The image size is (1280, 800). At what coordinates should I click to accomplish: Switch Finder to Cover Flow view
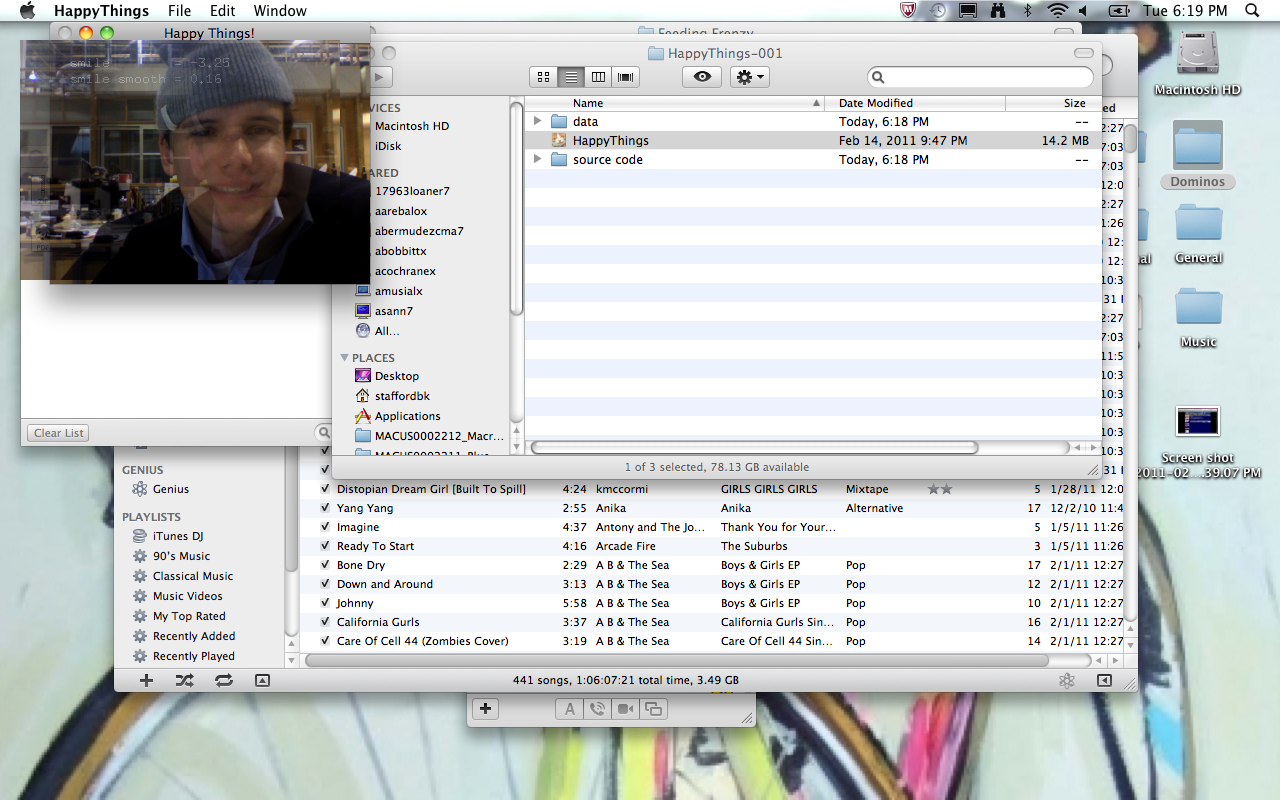tap(626, 77)
